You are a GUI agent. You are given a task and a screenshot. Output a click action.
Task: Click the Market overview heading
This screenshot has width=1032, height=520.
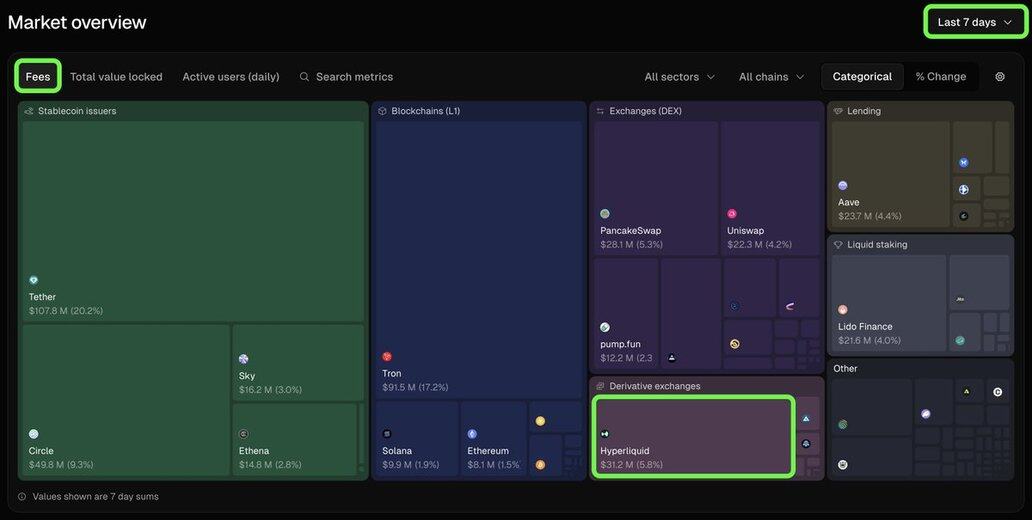point(77,22)
